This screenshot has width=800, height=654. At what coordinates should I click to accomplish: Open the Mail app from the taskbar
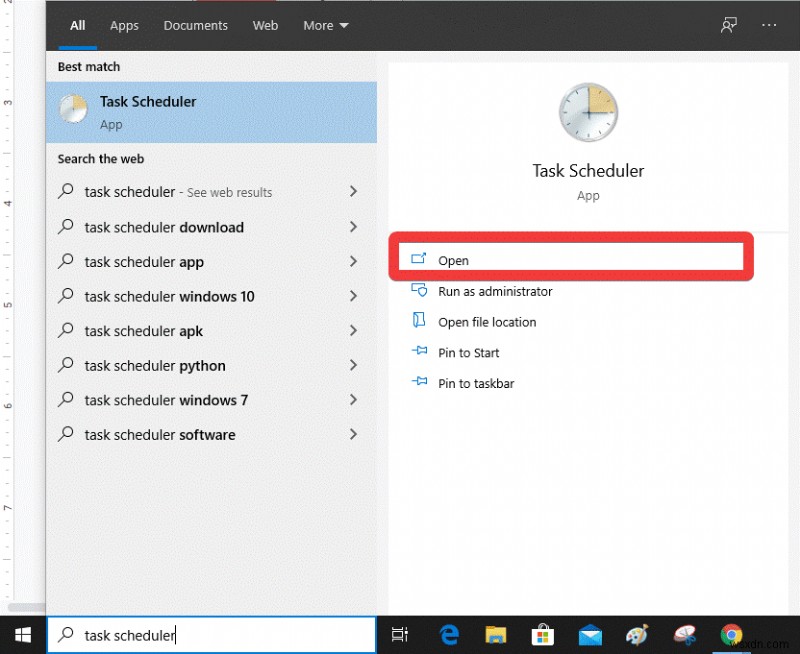[589, 634]
